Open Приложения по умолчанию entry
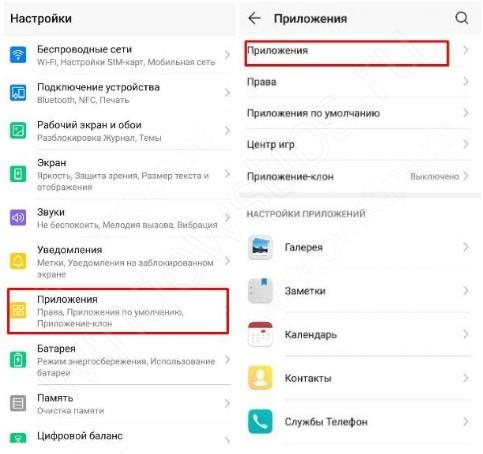Viewport: 483px width, 454px height. coord(358,113)
